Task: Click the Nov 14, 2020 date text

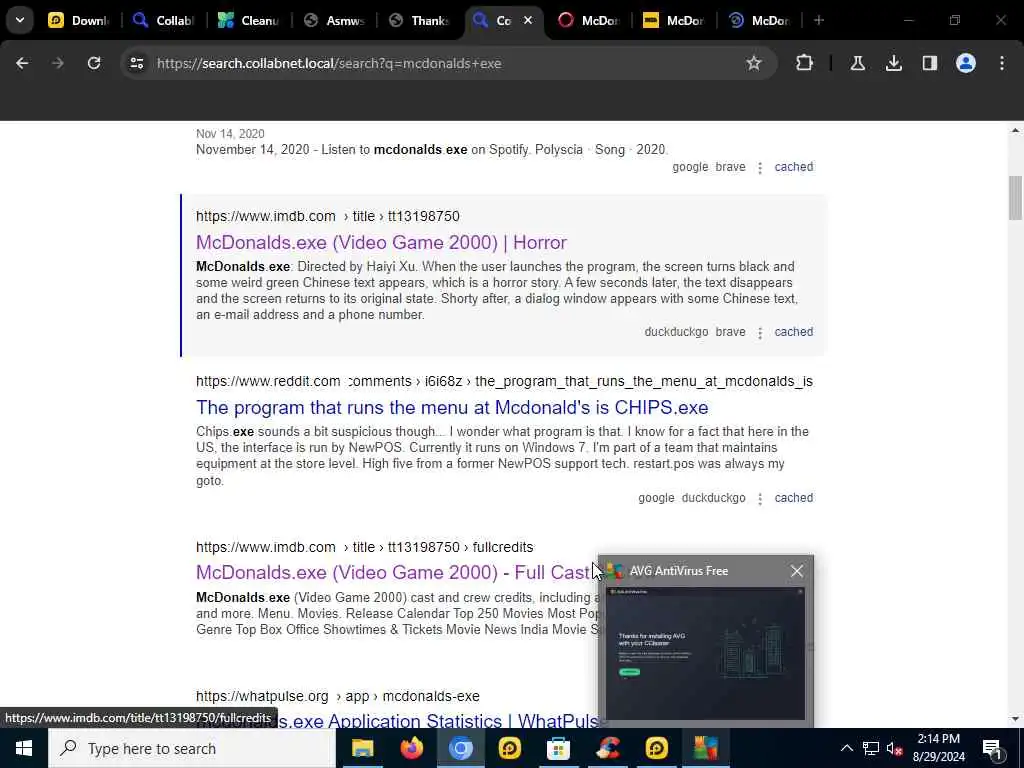Action: click(230, 134)
